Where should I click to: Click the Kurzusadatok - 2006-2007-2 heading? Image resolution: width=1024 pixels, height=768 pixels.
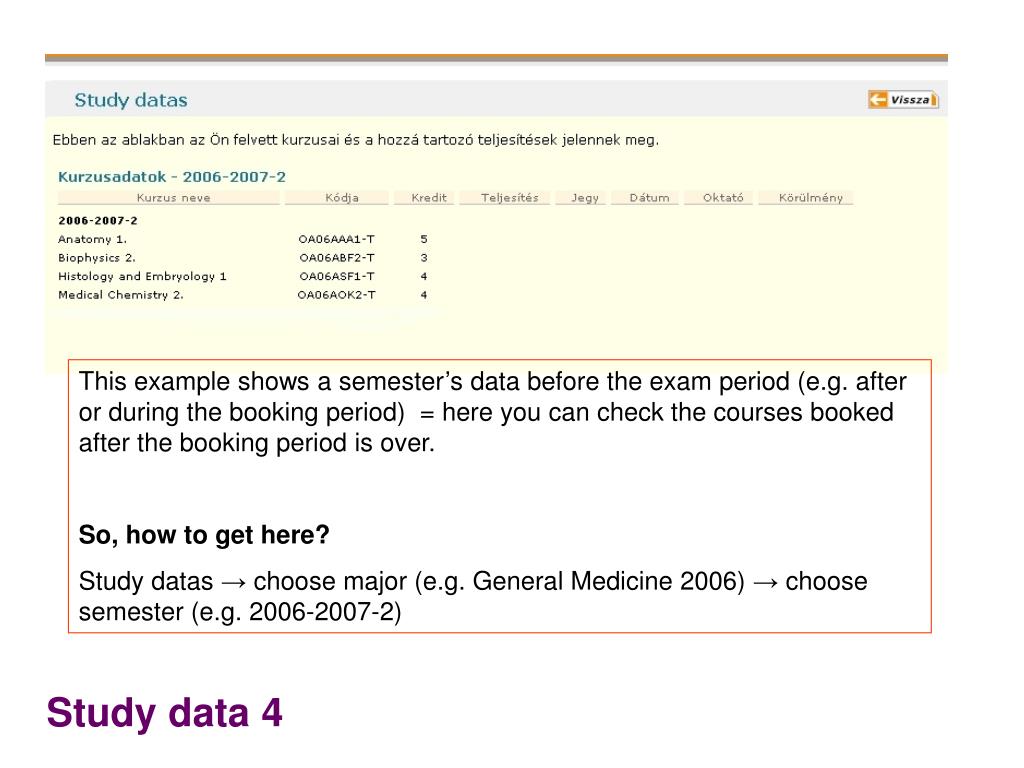coord(172,177)
